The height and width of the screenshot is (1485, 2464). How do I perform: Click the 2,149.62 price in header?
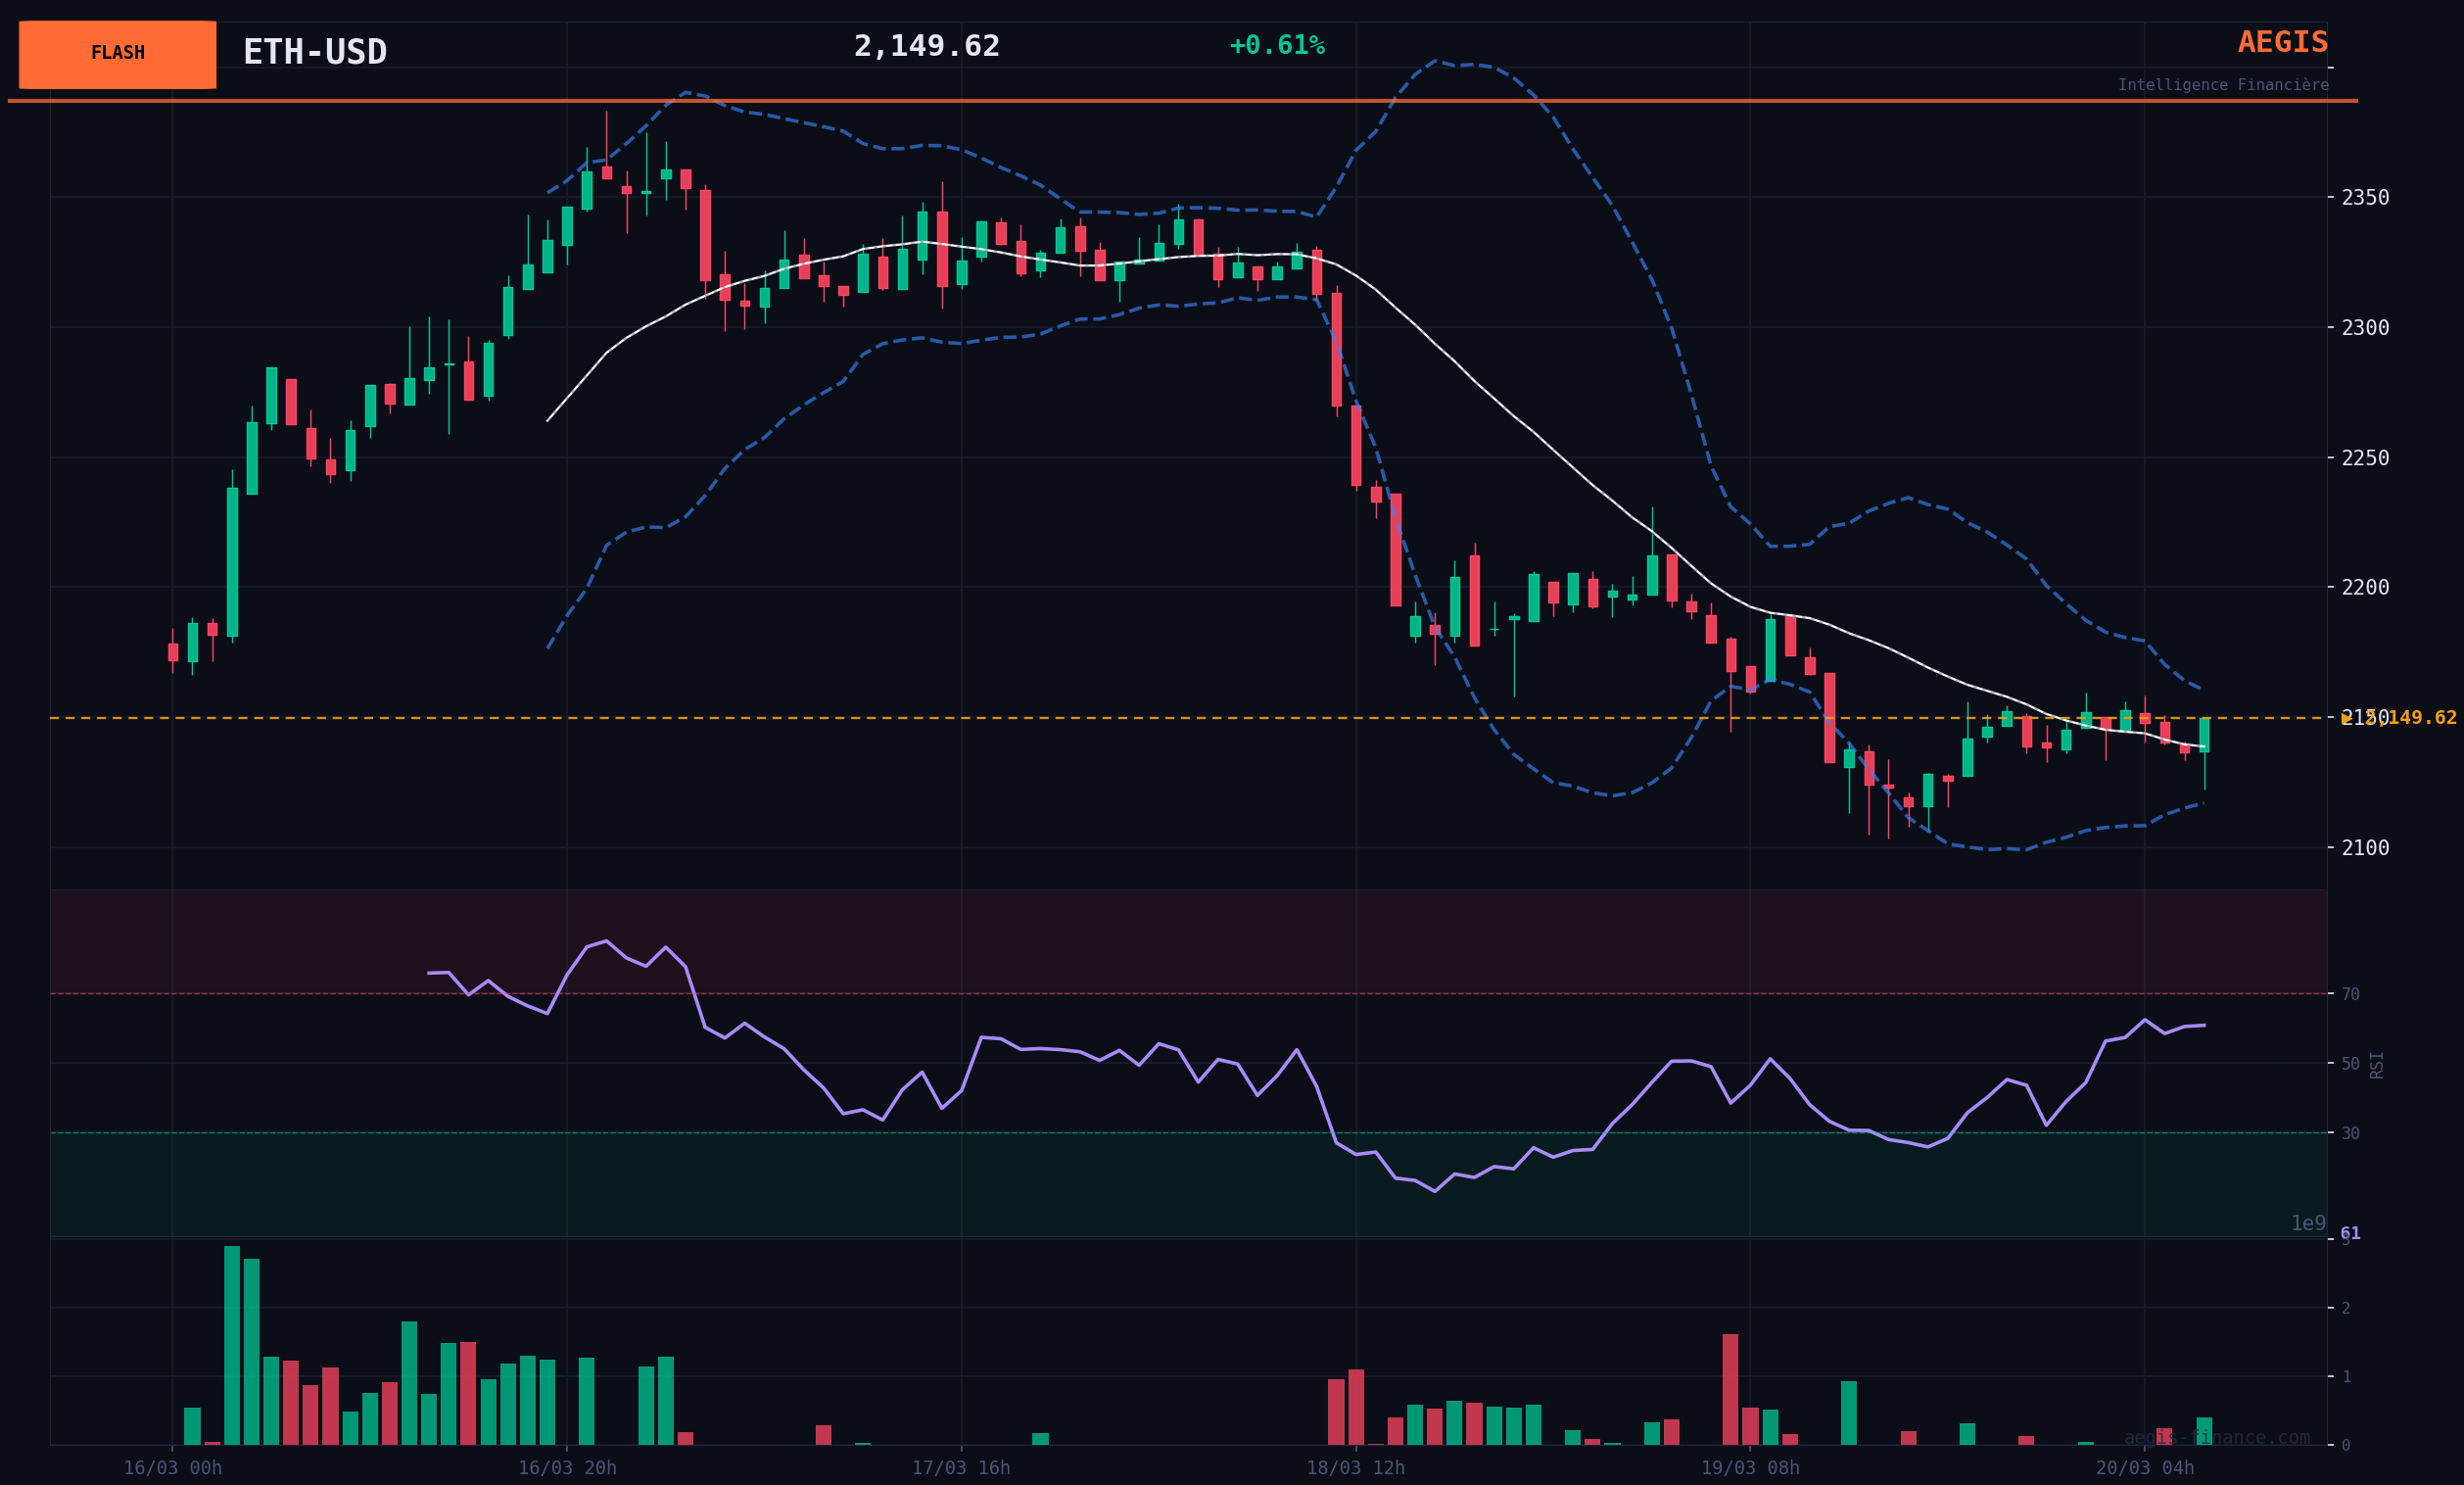926,47
